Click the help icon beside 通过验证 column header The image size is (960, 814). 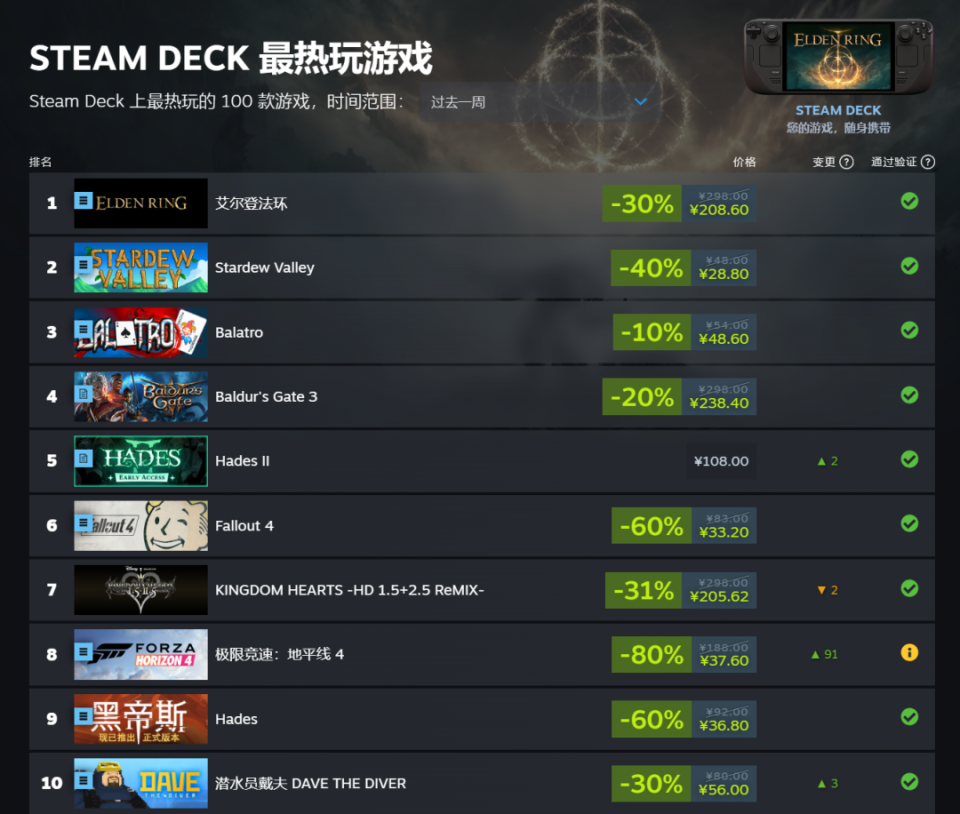coord(928,162)
